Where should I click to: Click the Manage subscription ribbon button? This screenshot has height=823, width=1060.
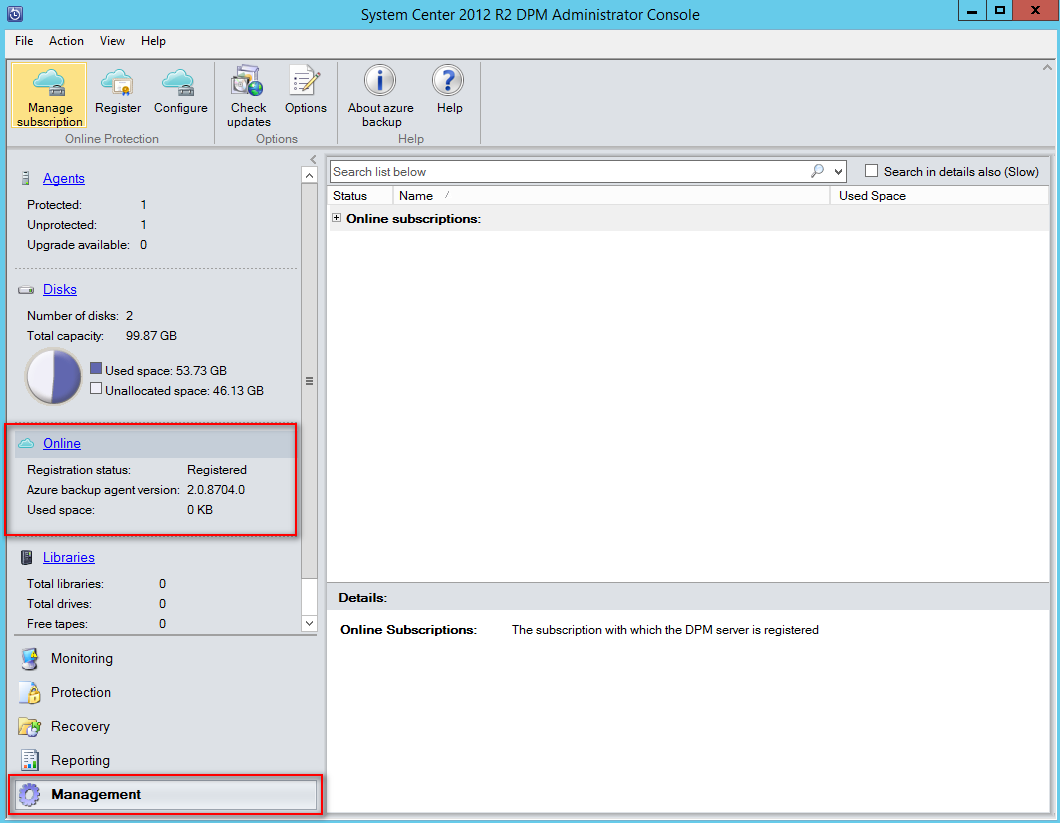tap(49, 95)
